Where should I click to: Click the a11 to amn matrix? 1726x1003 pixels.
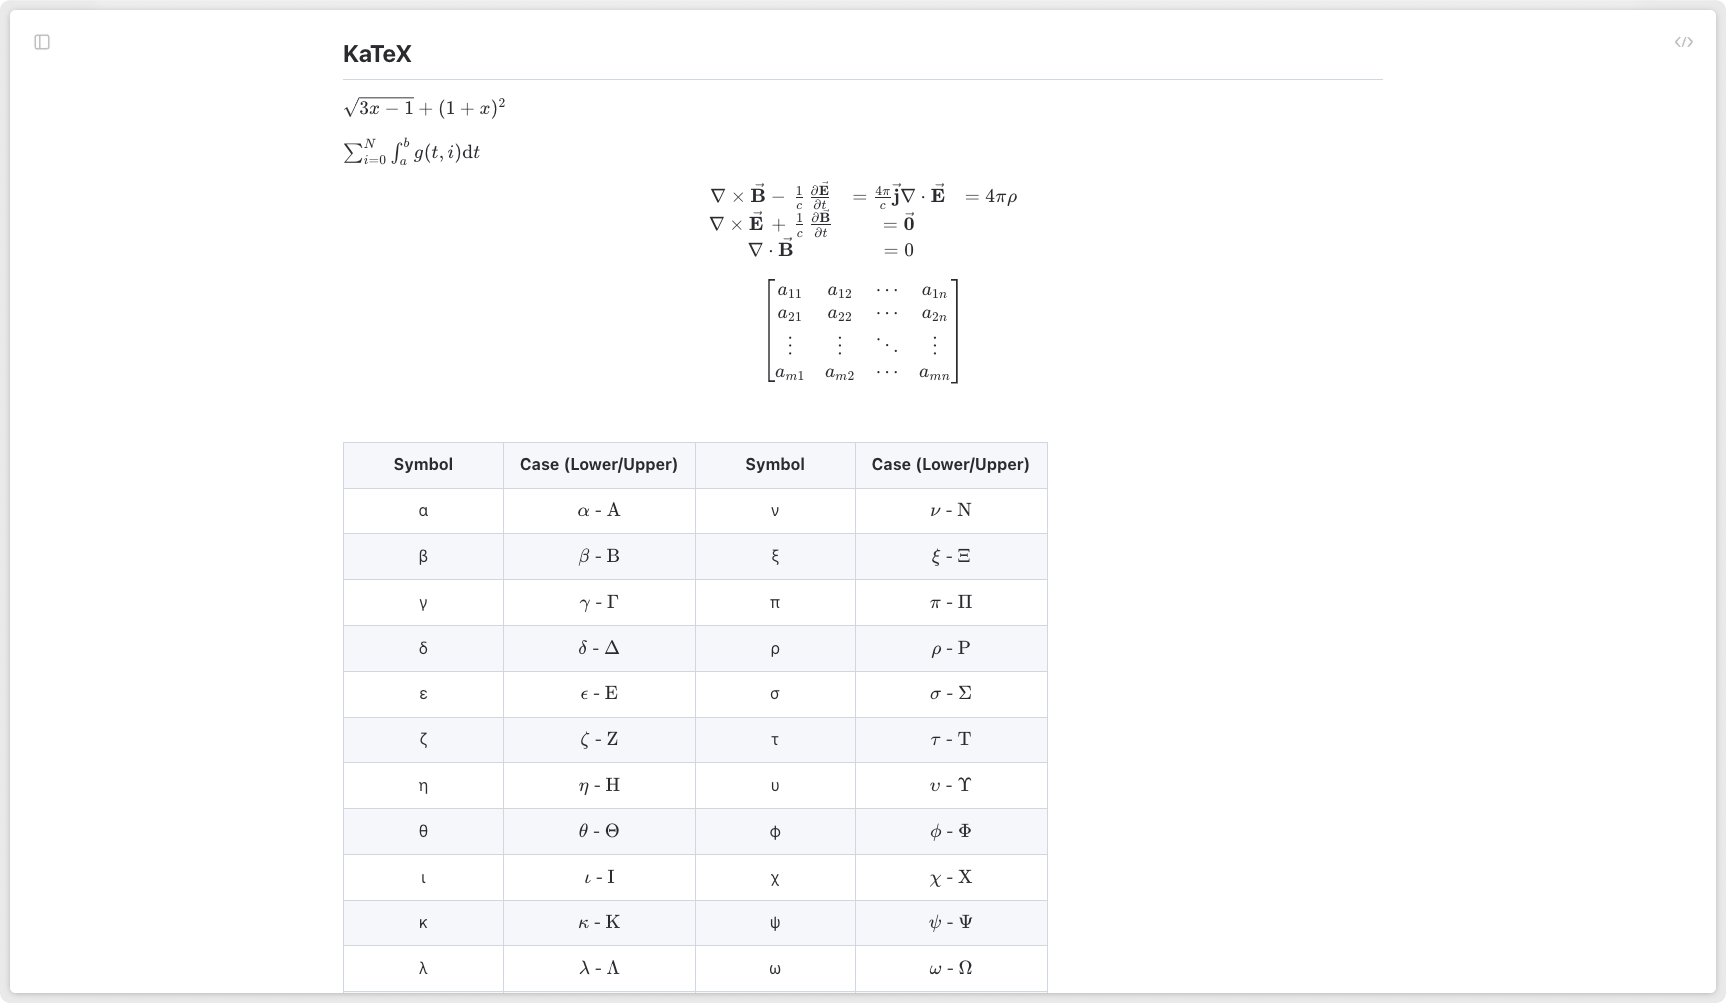pyautogui.click(x=863, y=331)
